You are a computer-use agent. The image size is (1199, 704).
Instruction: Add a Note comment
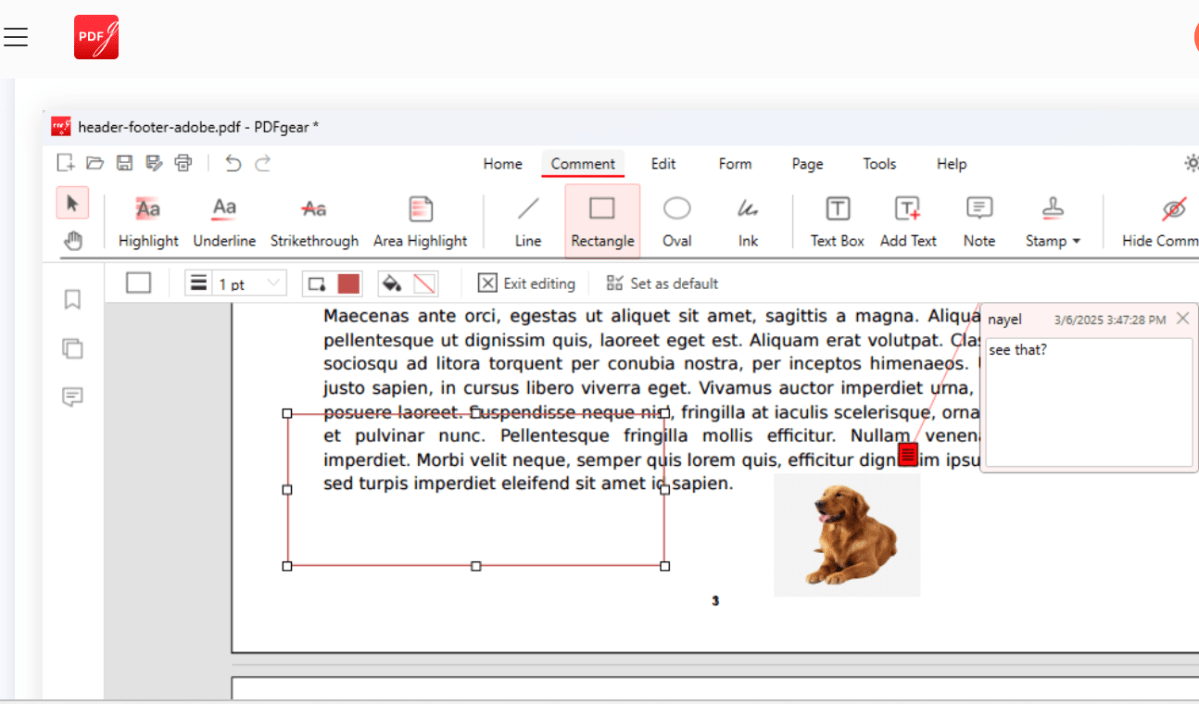(979, 221)
